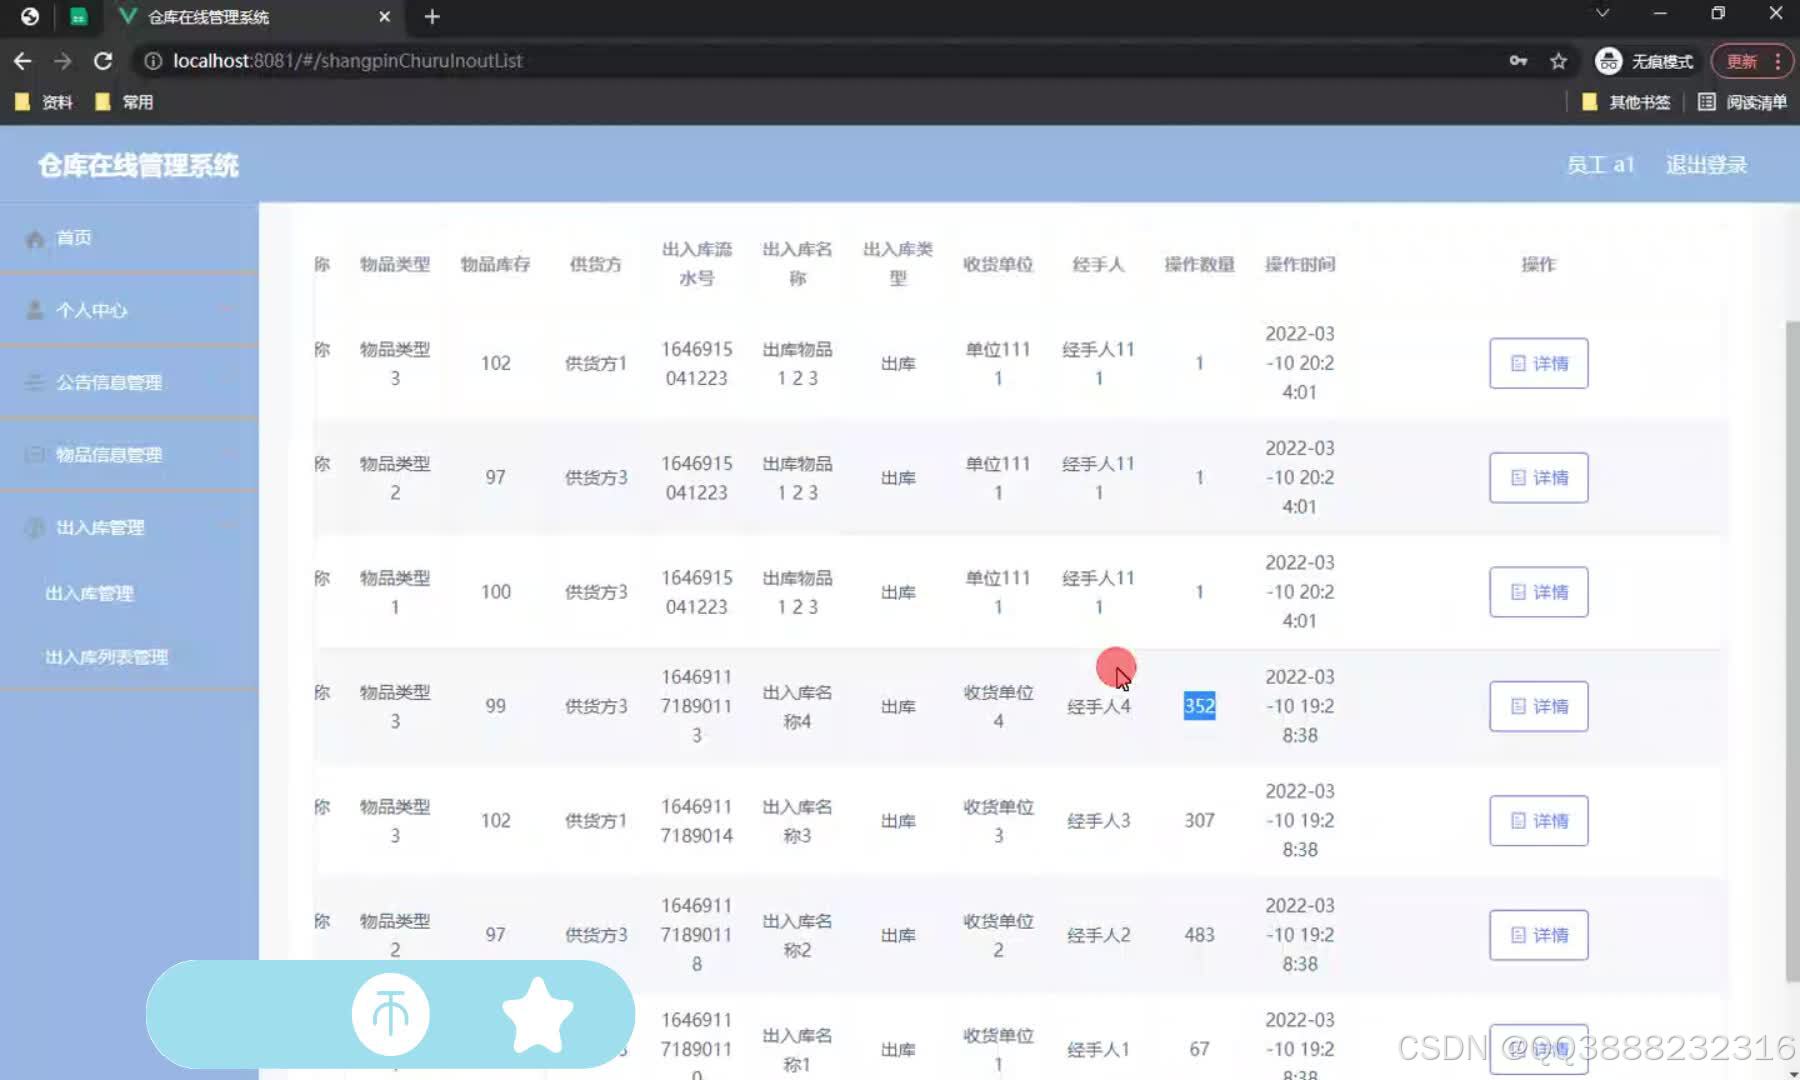Open 阅读清单 reading list icon

(1706, 101)
